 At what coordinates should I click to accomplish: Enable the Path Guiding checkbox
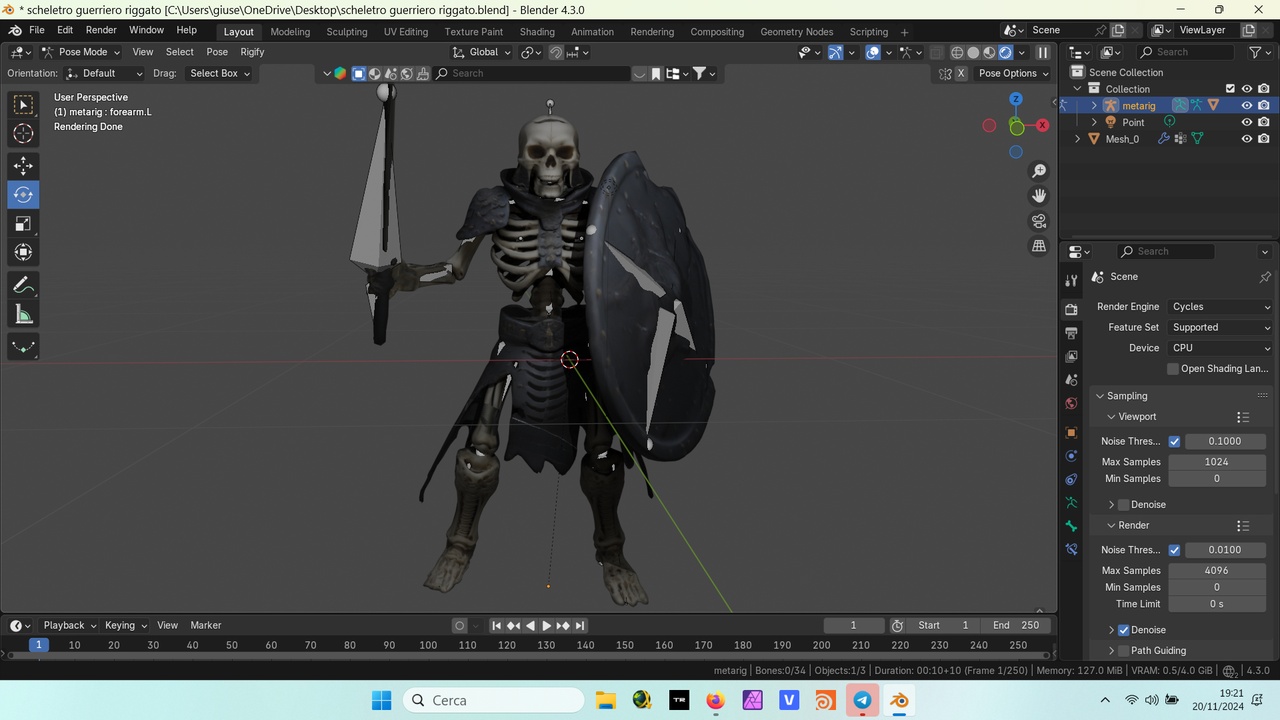coord(1123,651)
